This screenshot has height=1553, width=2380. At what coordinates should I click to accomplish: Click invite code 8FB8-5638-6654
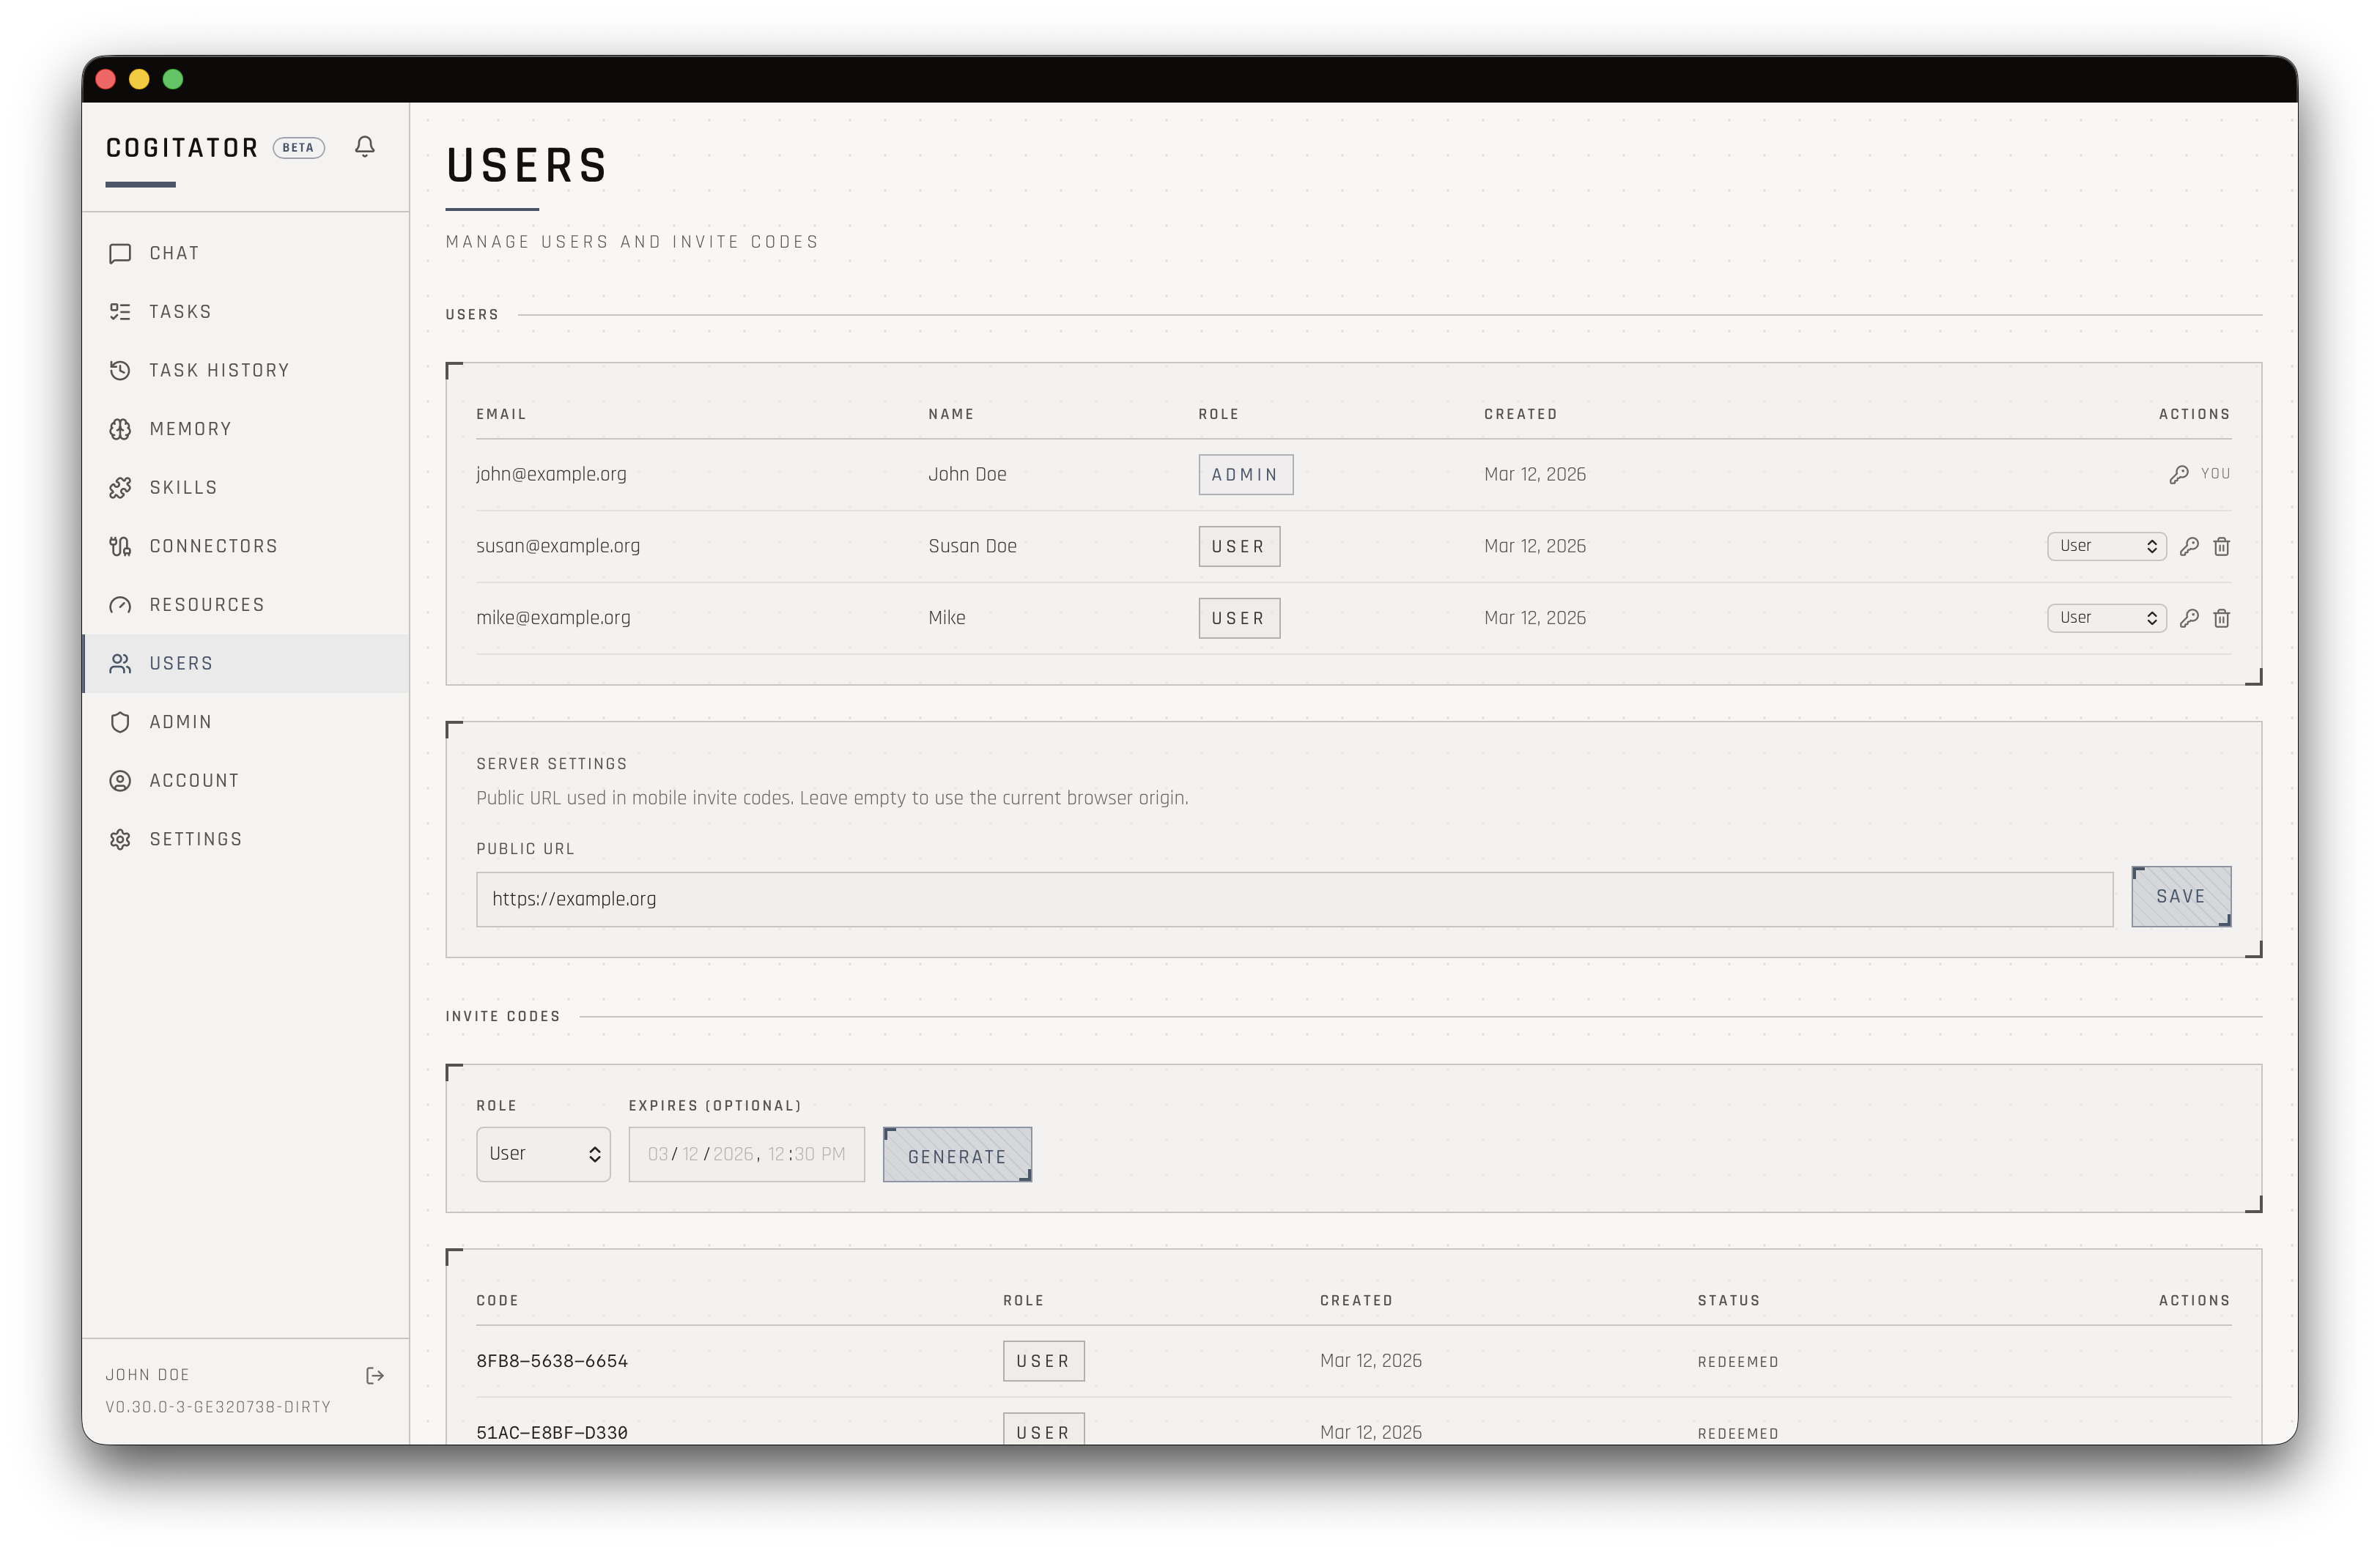pyautogui.click(x=552, y=1361)
